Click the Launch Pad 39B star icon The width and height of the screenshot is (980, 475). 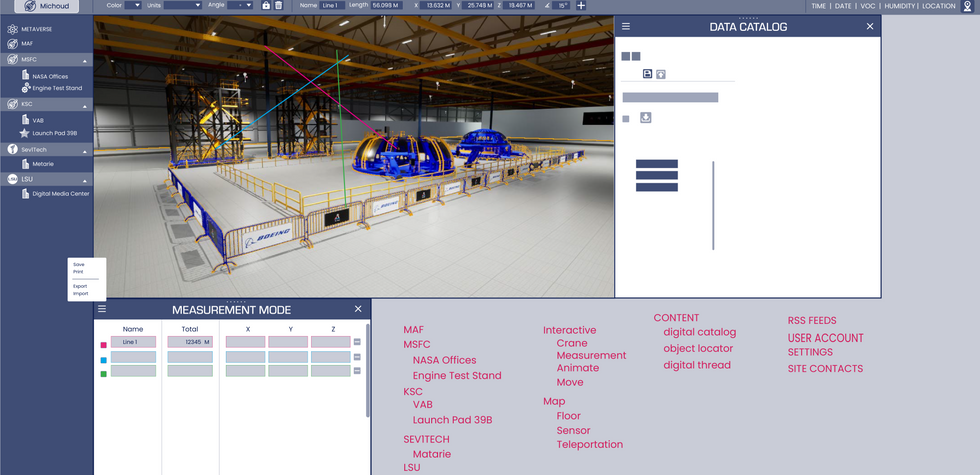[24, 133]
